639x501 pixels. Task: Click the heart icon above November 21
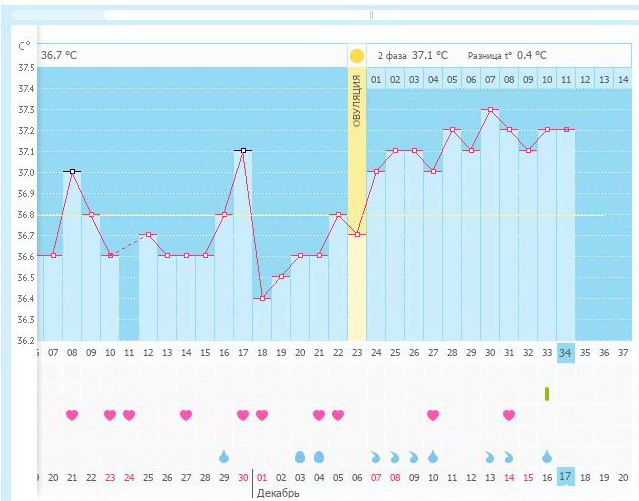point(72,415)
